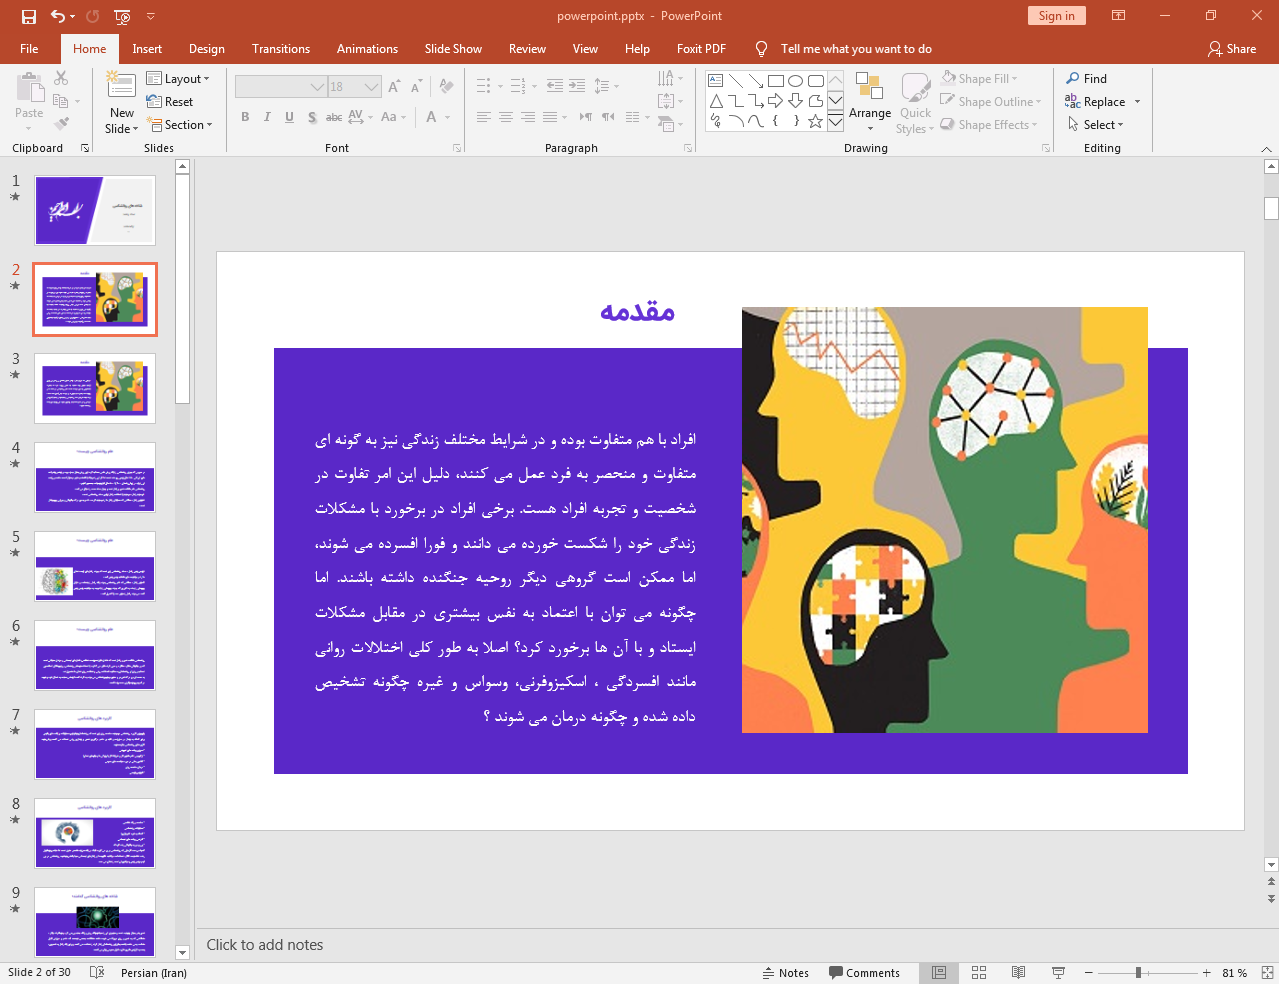Open Quick Styles gallery

(x=915, y=103)
